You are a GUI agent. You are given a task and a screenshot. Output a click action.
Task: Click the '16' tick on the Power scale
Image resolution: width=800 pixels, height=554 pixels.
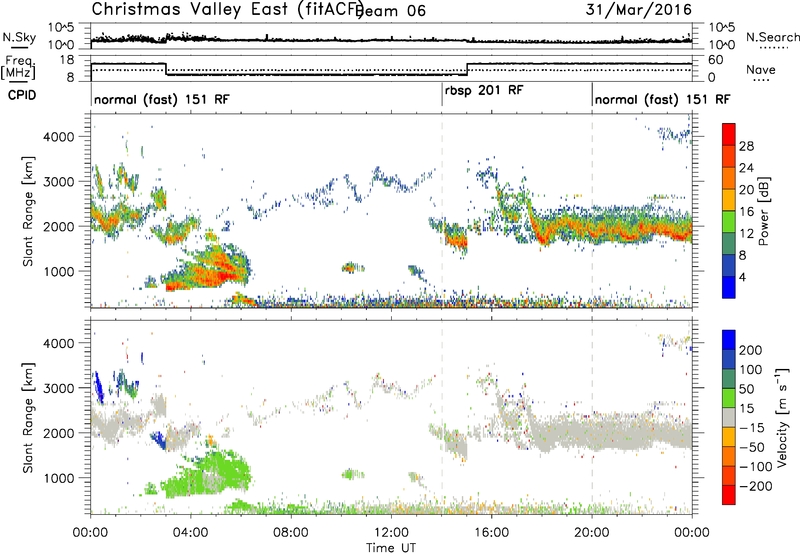[x=746, y=212]
